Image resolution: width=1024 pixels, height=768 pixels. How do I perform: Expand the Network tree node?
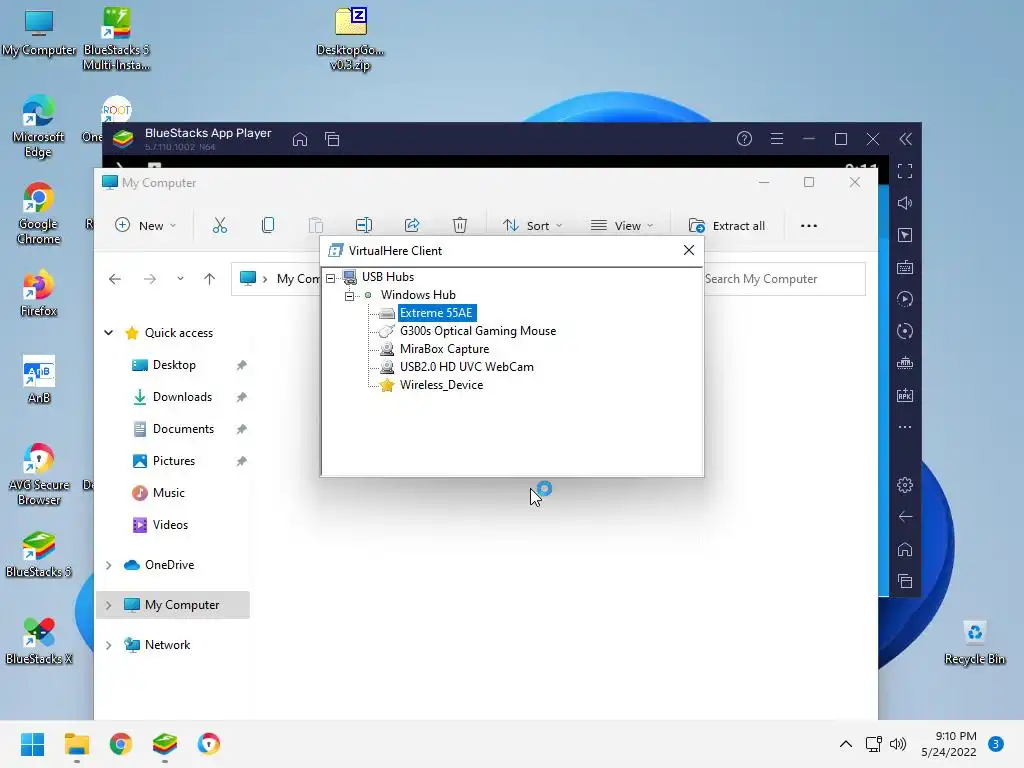(x=108, y=645)
